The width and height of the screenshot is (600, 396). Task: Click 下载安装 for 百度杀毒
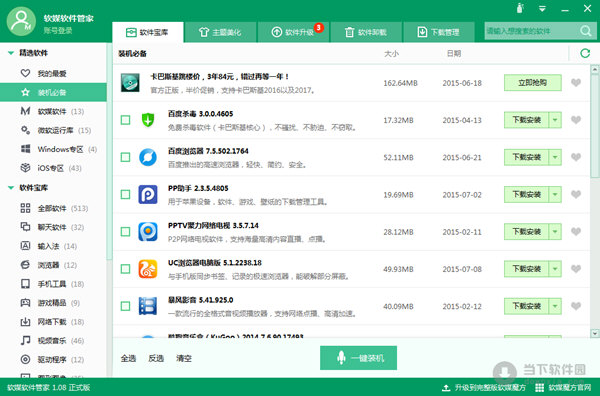tap(527, 120)
